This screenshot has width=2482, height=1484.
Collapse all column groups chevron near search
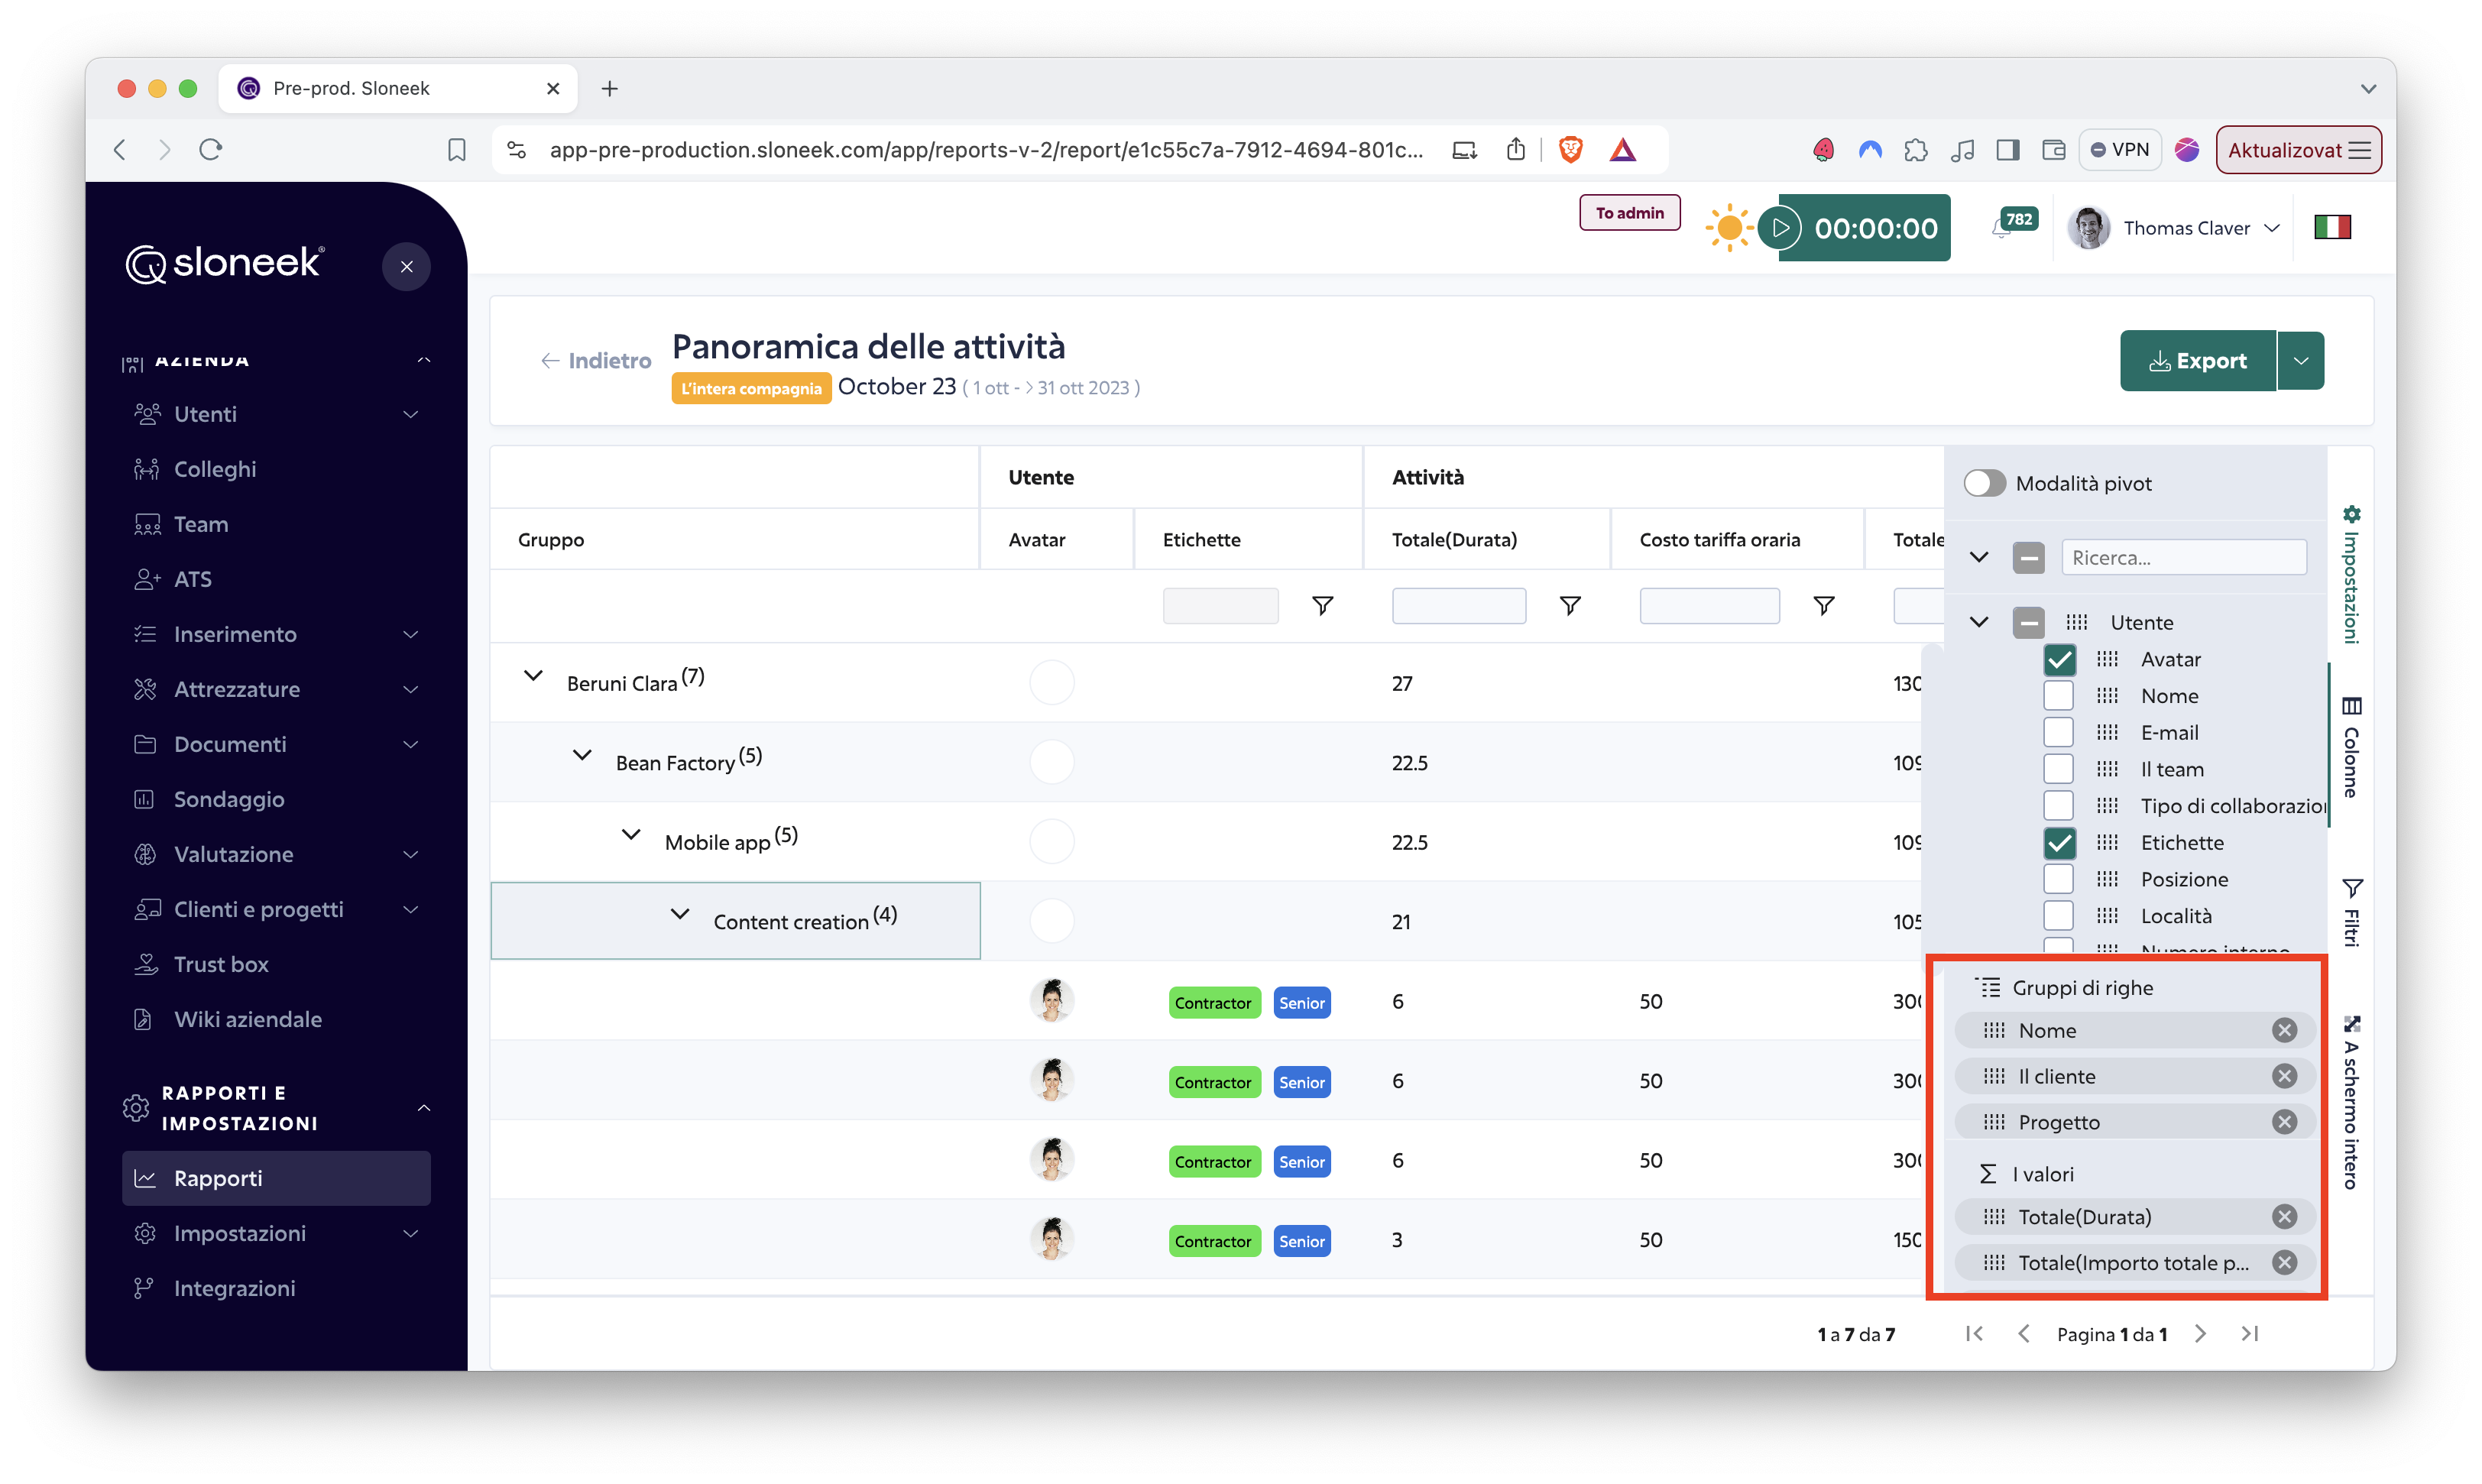click(1979, 557)
